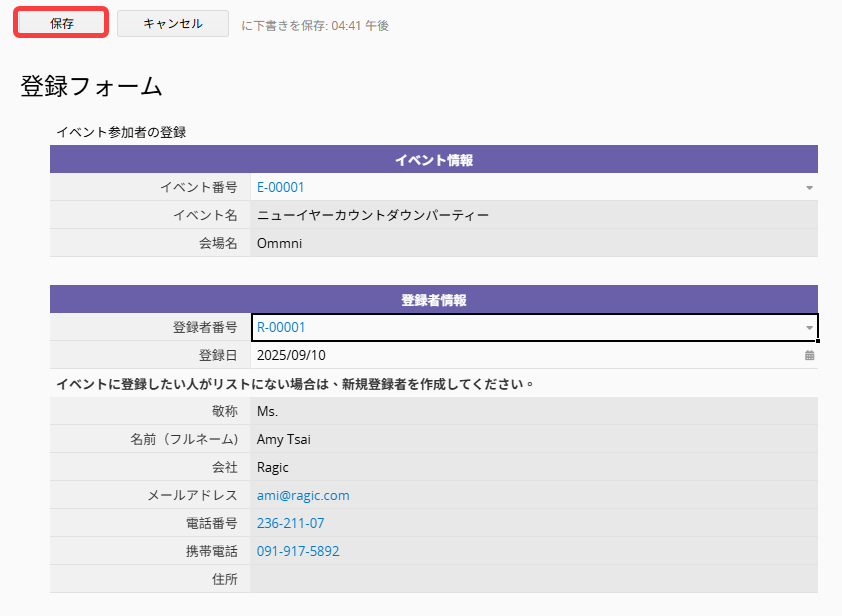Screen dimensions: 842x616
Task: Click the 会社 field showing Ragic
Action: tap(534, 467)
